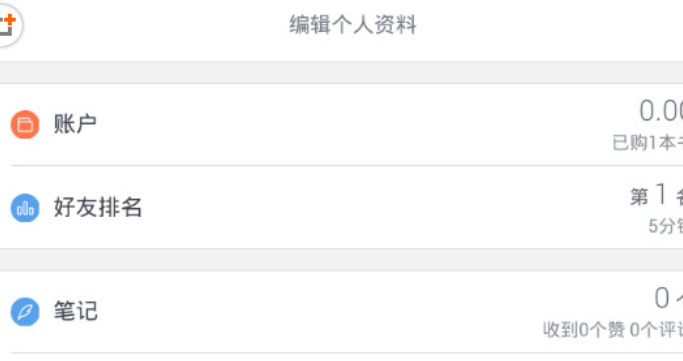Select the 账户 label
The width and height of the screenshot is (683, 361).
point(75,124)
